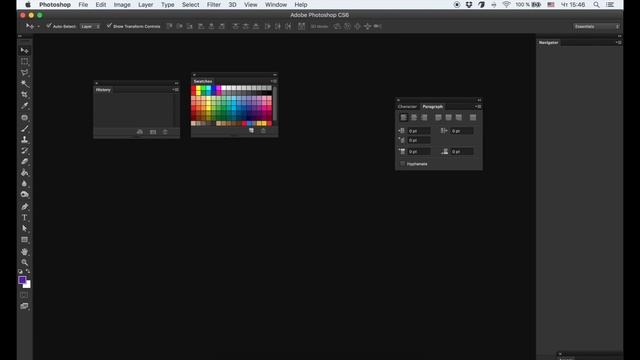Select the Path Selection tool
Screen dimensions: 640x360
click(24, 229)
